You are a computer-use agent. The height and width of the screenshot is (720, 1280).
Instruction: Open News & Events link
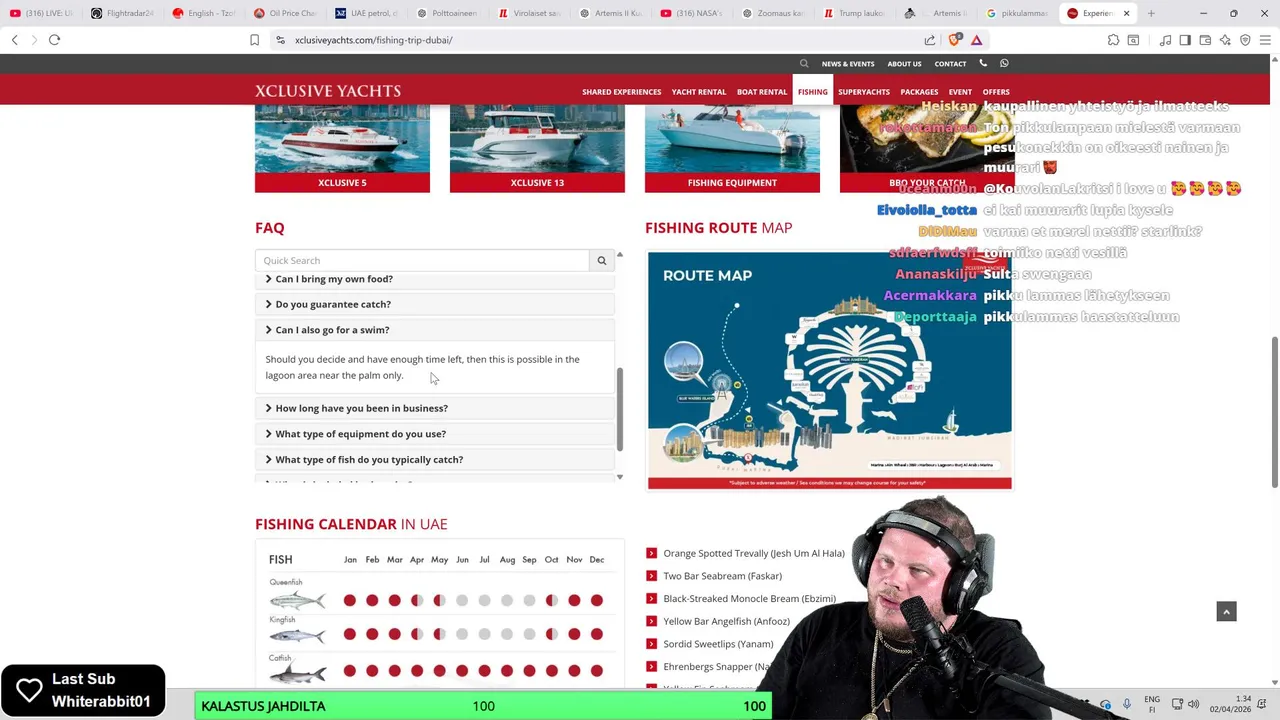click(x=848, y=64)
